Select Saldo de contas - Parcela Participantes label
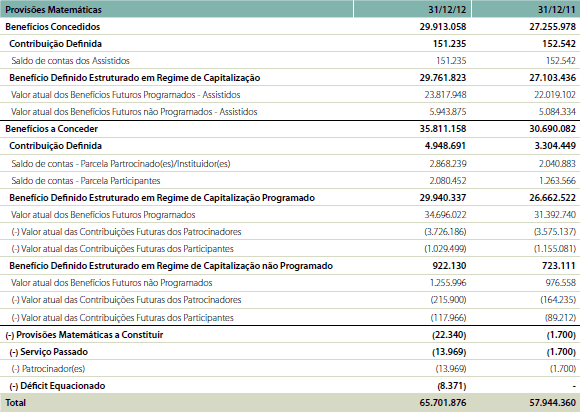The width and height of the screenshot is (580, 412). pyautogui.click(x=86, y=180)
